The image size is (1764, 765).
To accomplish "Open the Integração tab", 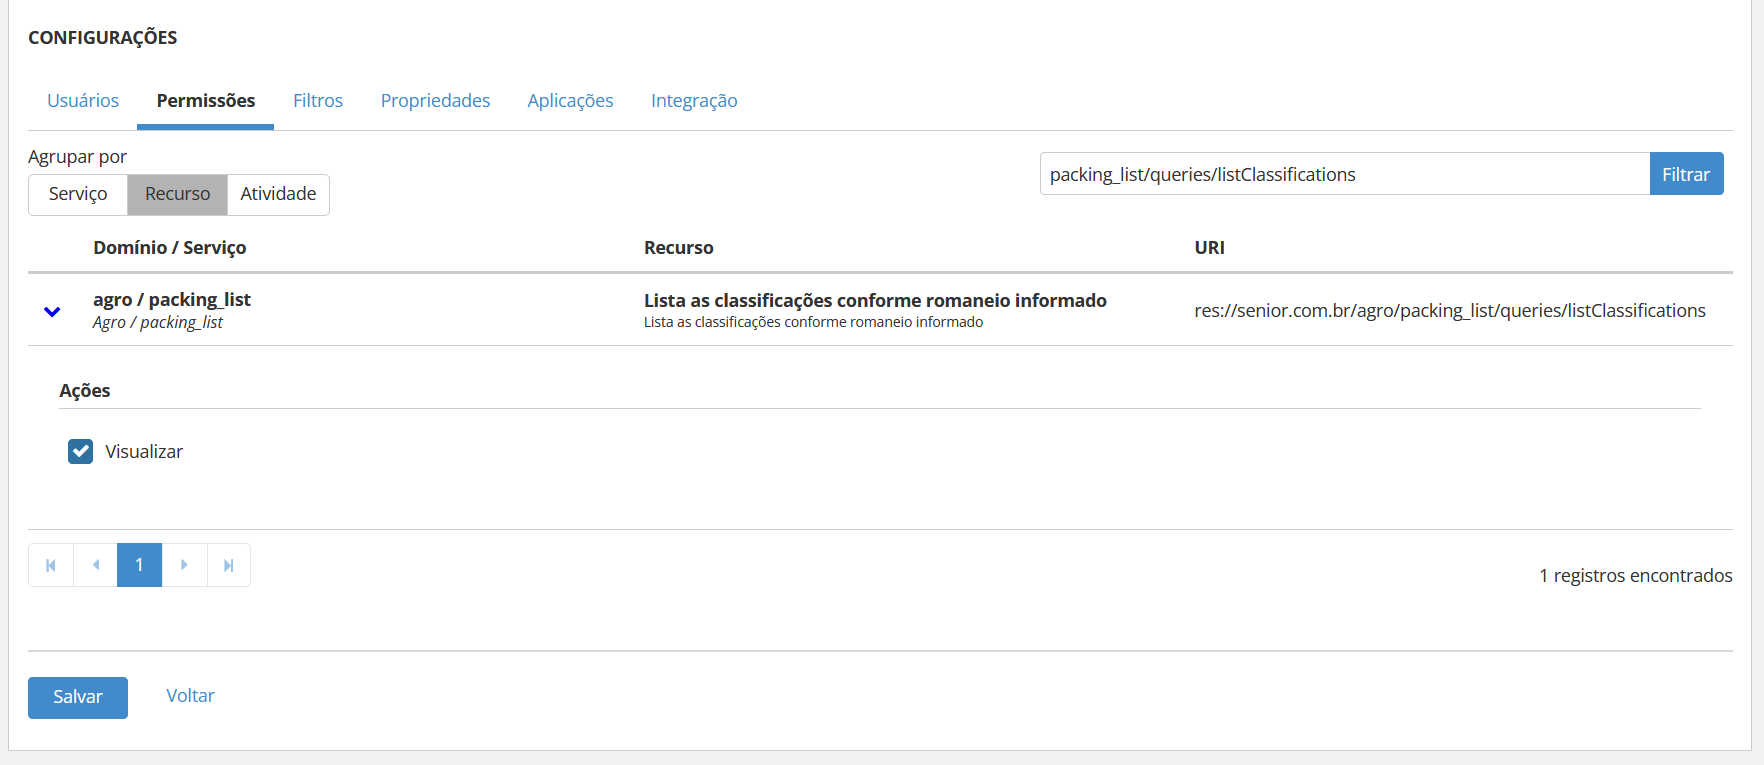I will coord(694,100).
